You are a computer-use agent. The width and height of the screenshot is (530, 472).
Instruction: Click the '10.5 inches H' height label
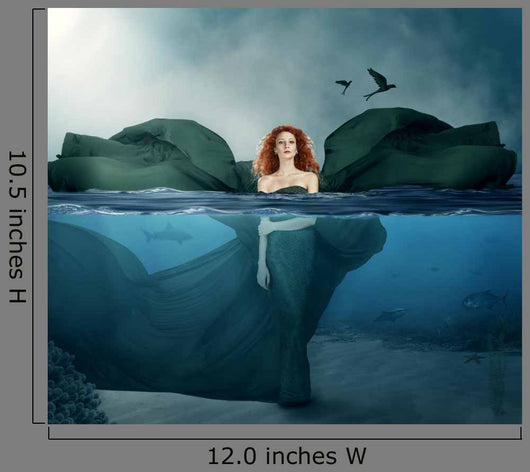tap(18, 227)
